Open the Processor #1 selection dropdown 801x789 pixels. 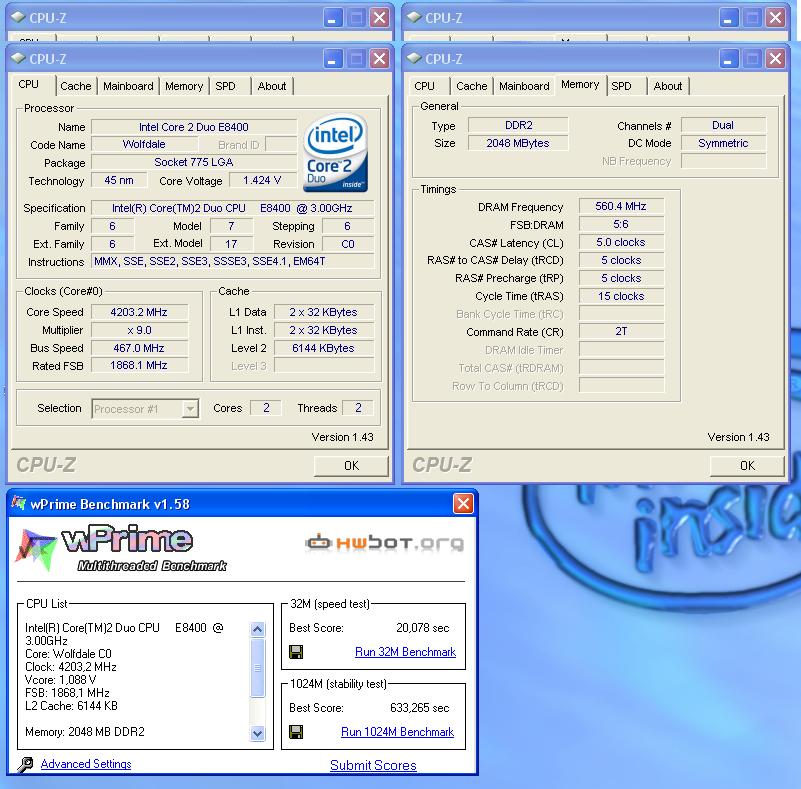point(190,409)
